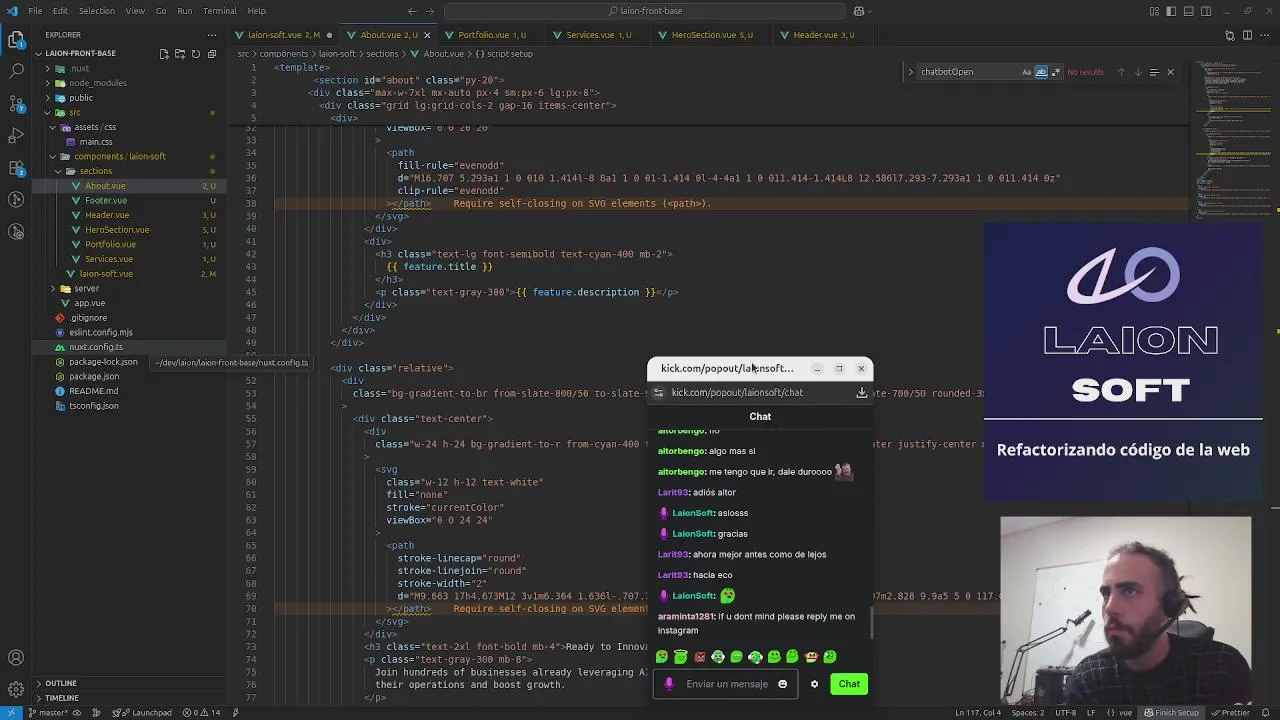Toggle Match Whole Word in find widget
This screenshot has width=1280, height=720.
[1041, 72]
